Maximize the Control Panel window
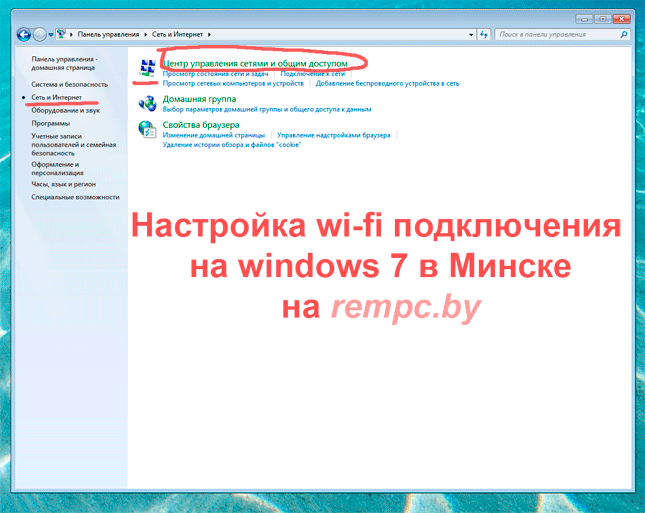 click(x=603, y=19)
